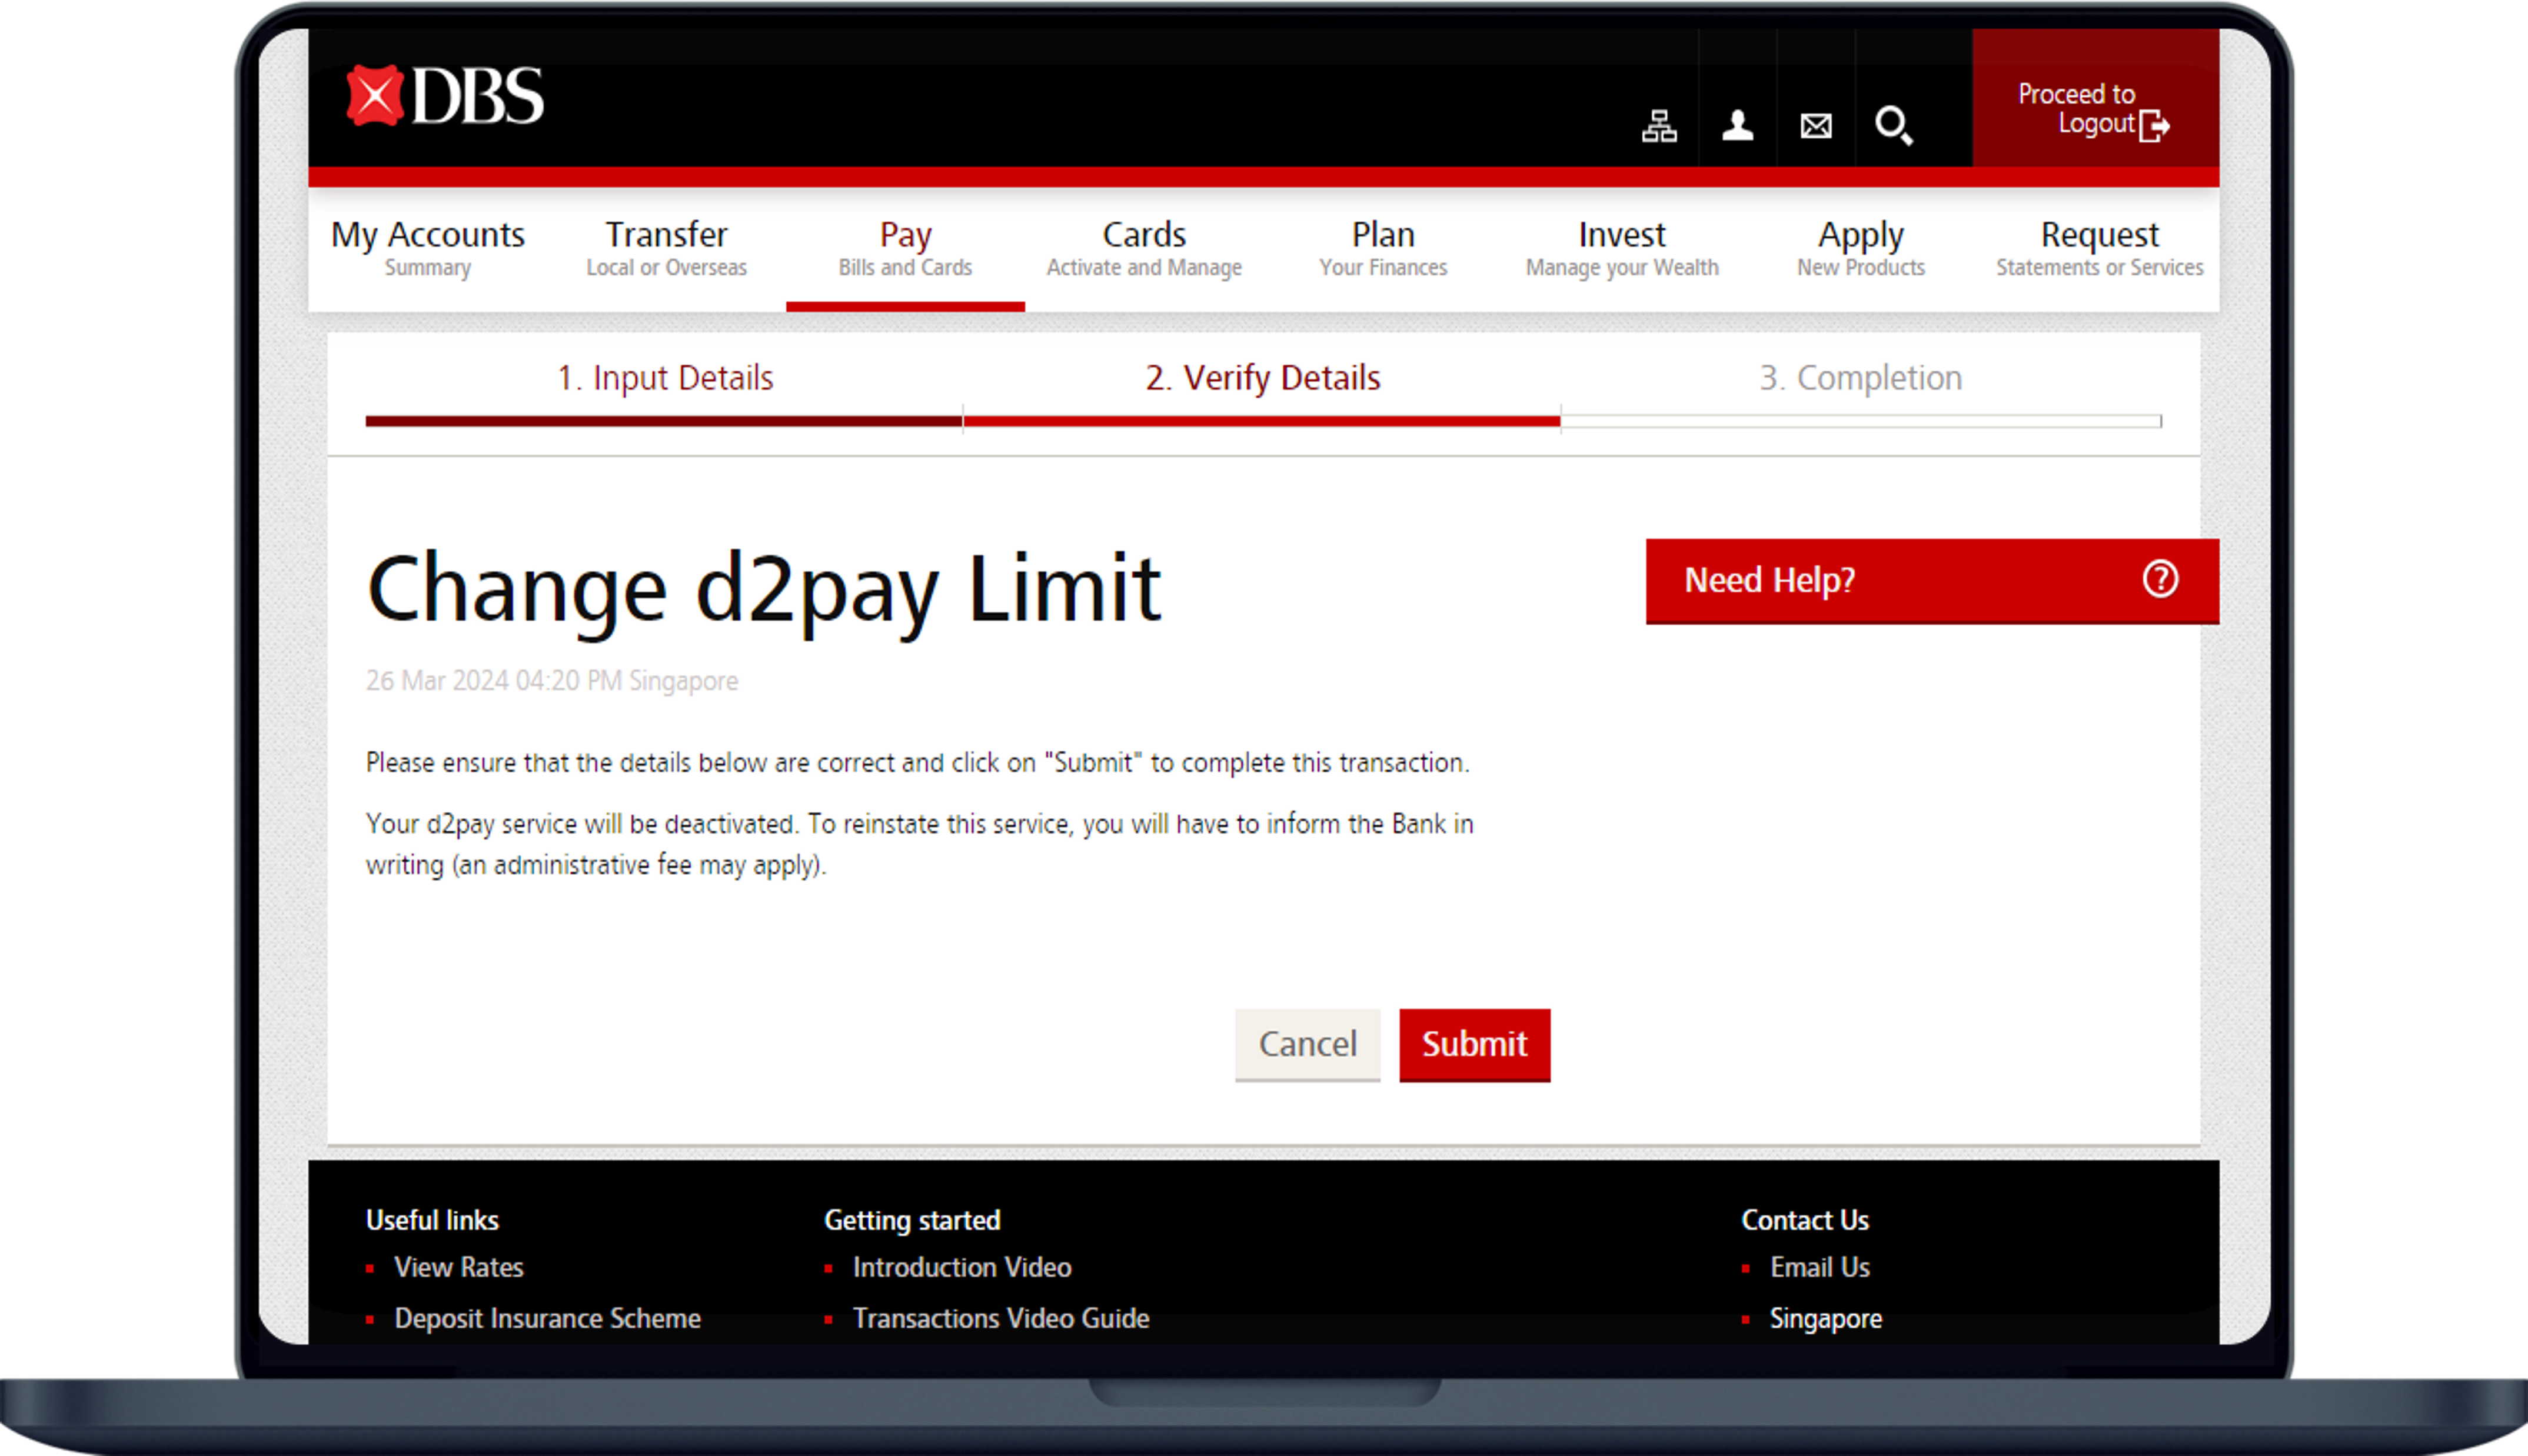This screenshot has width=2528, height=1456.
Task: Open the mail envelope icon
Action: (1816, 126)
